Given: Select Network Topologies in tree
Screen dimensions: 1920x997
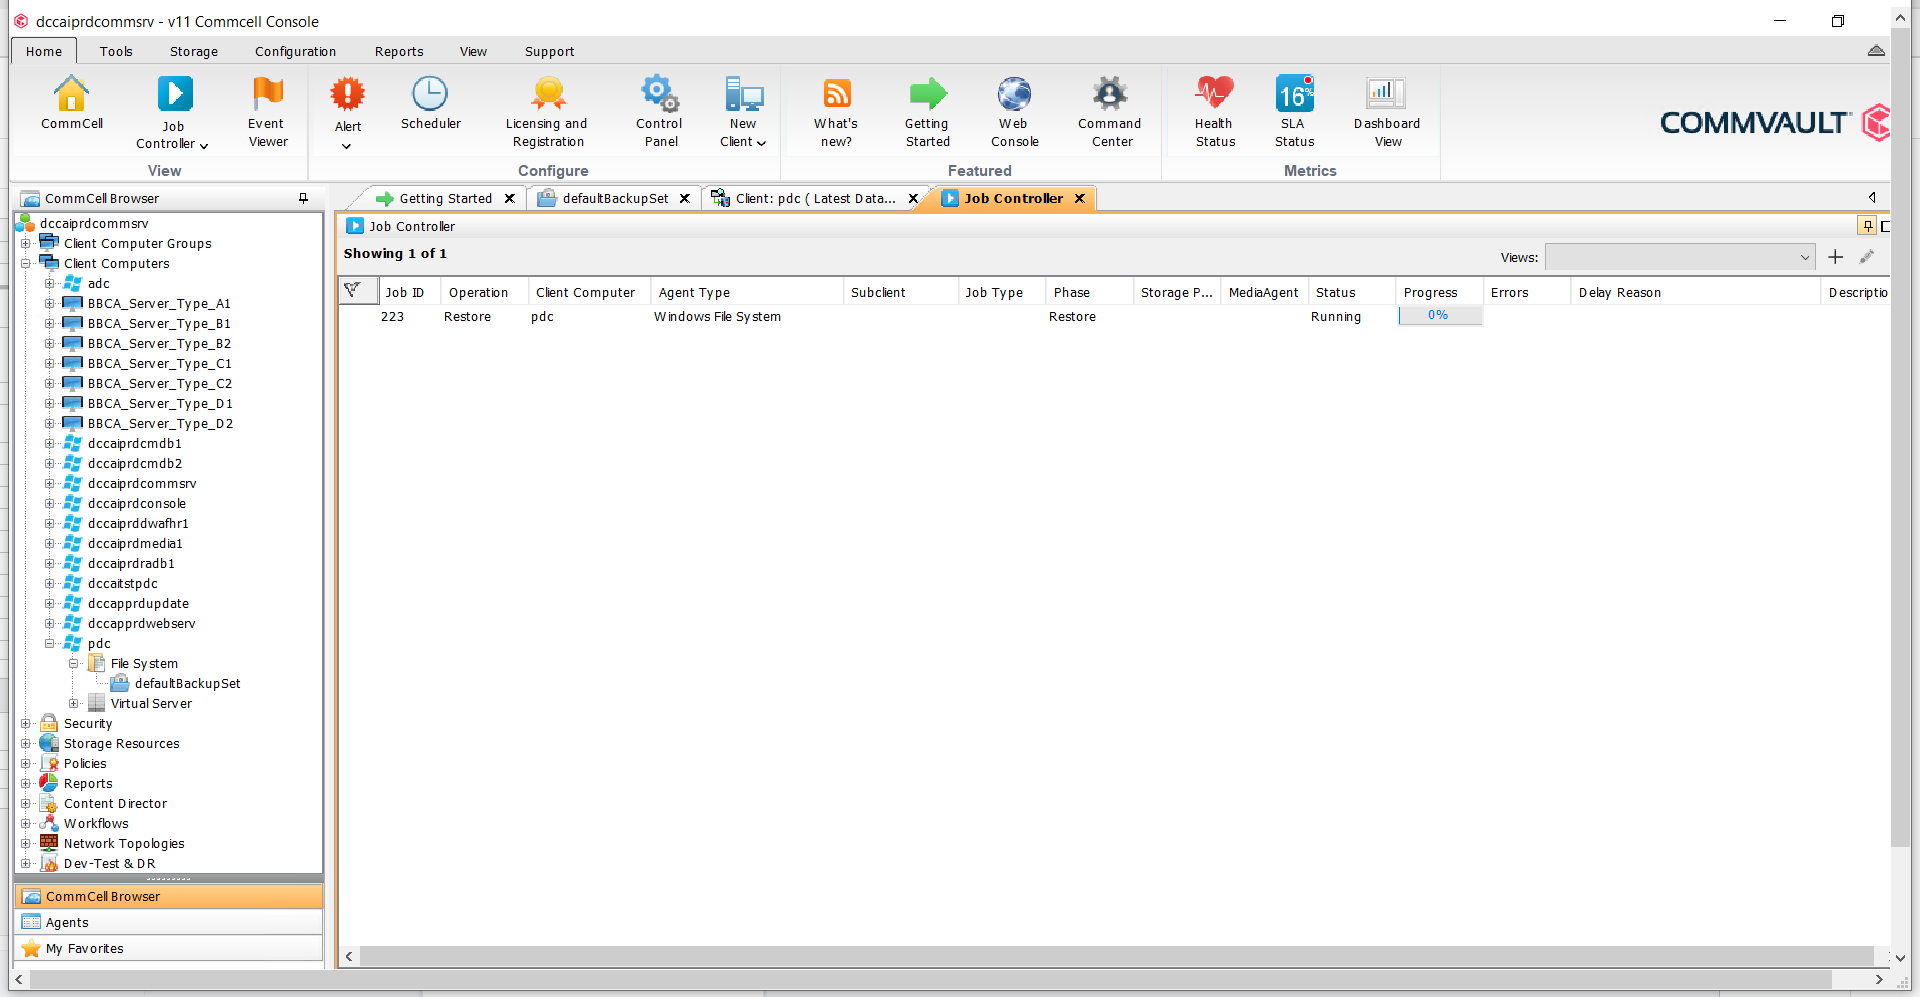Looking at the screenshot, I should pyautogui.click(x=124, y=843).
